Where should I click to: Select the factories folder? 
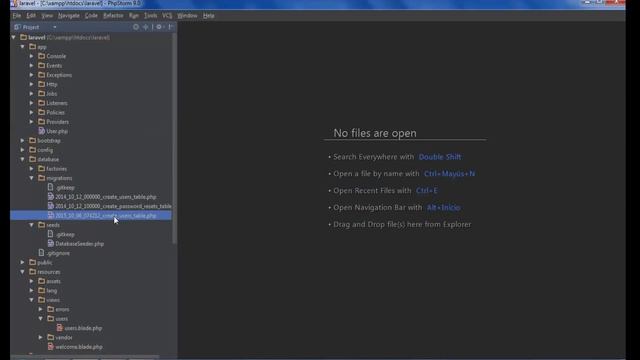click(56, 169)
